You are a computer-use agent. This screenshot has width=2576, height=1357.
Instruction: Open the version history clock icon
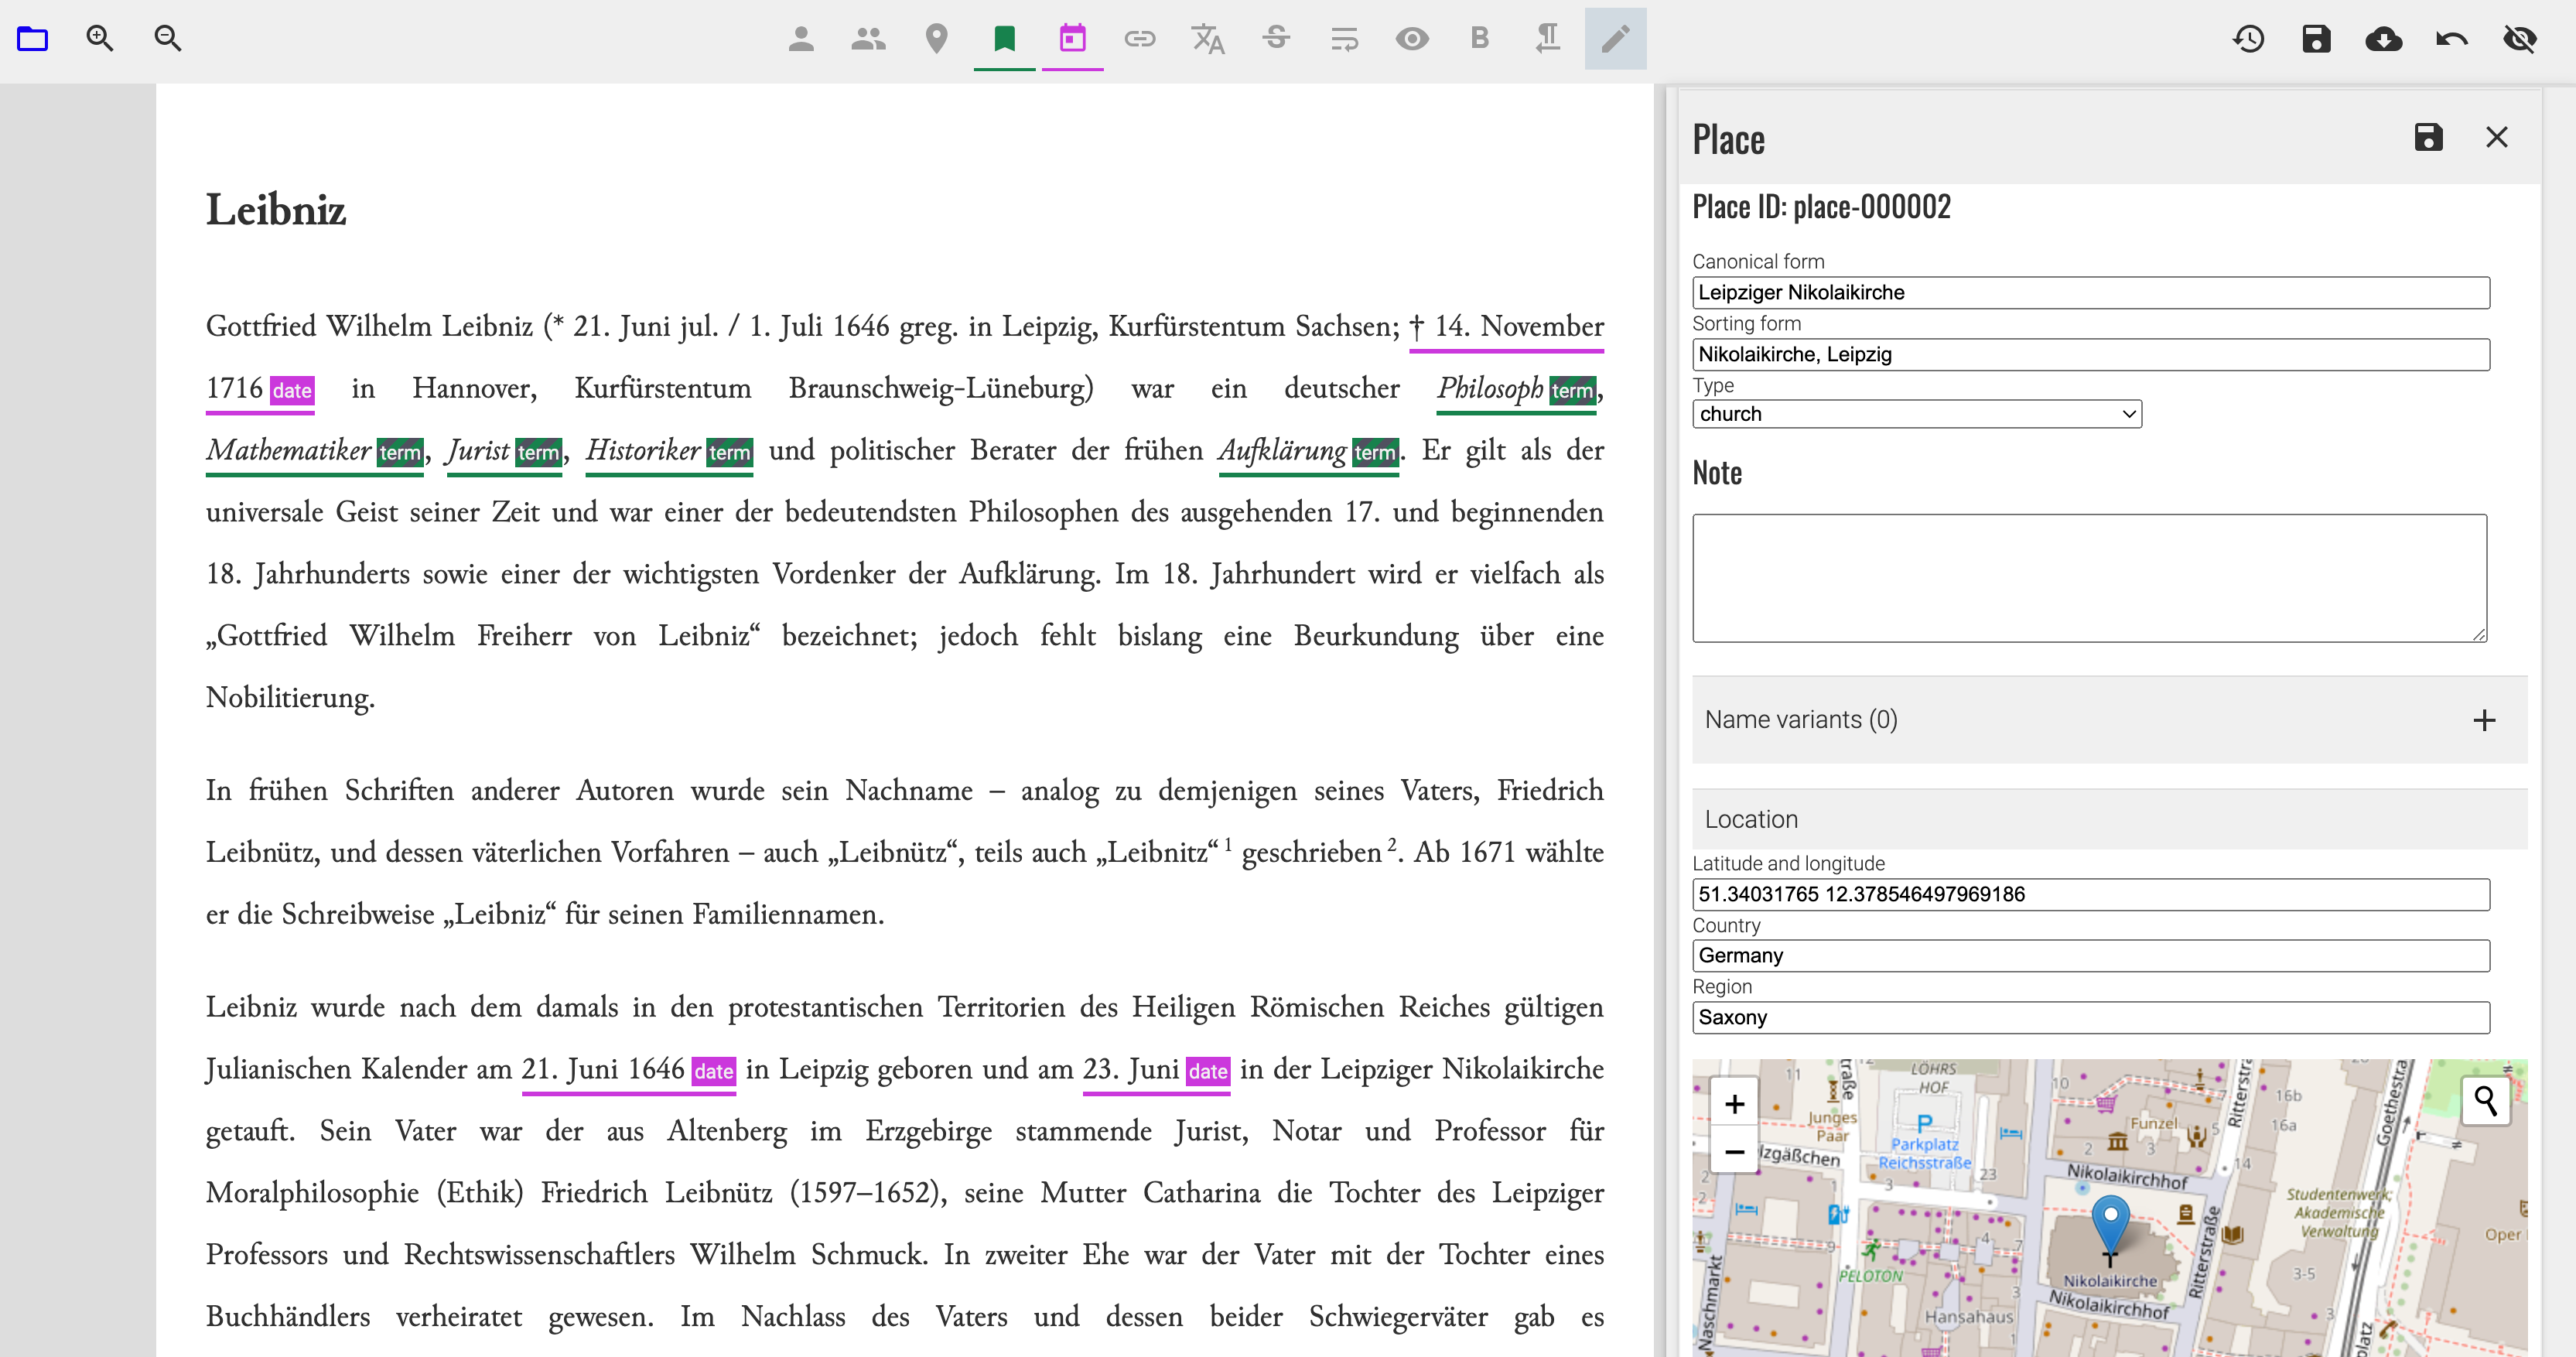pyautogui.click(x=2248, y=39)
